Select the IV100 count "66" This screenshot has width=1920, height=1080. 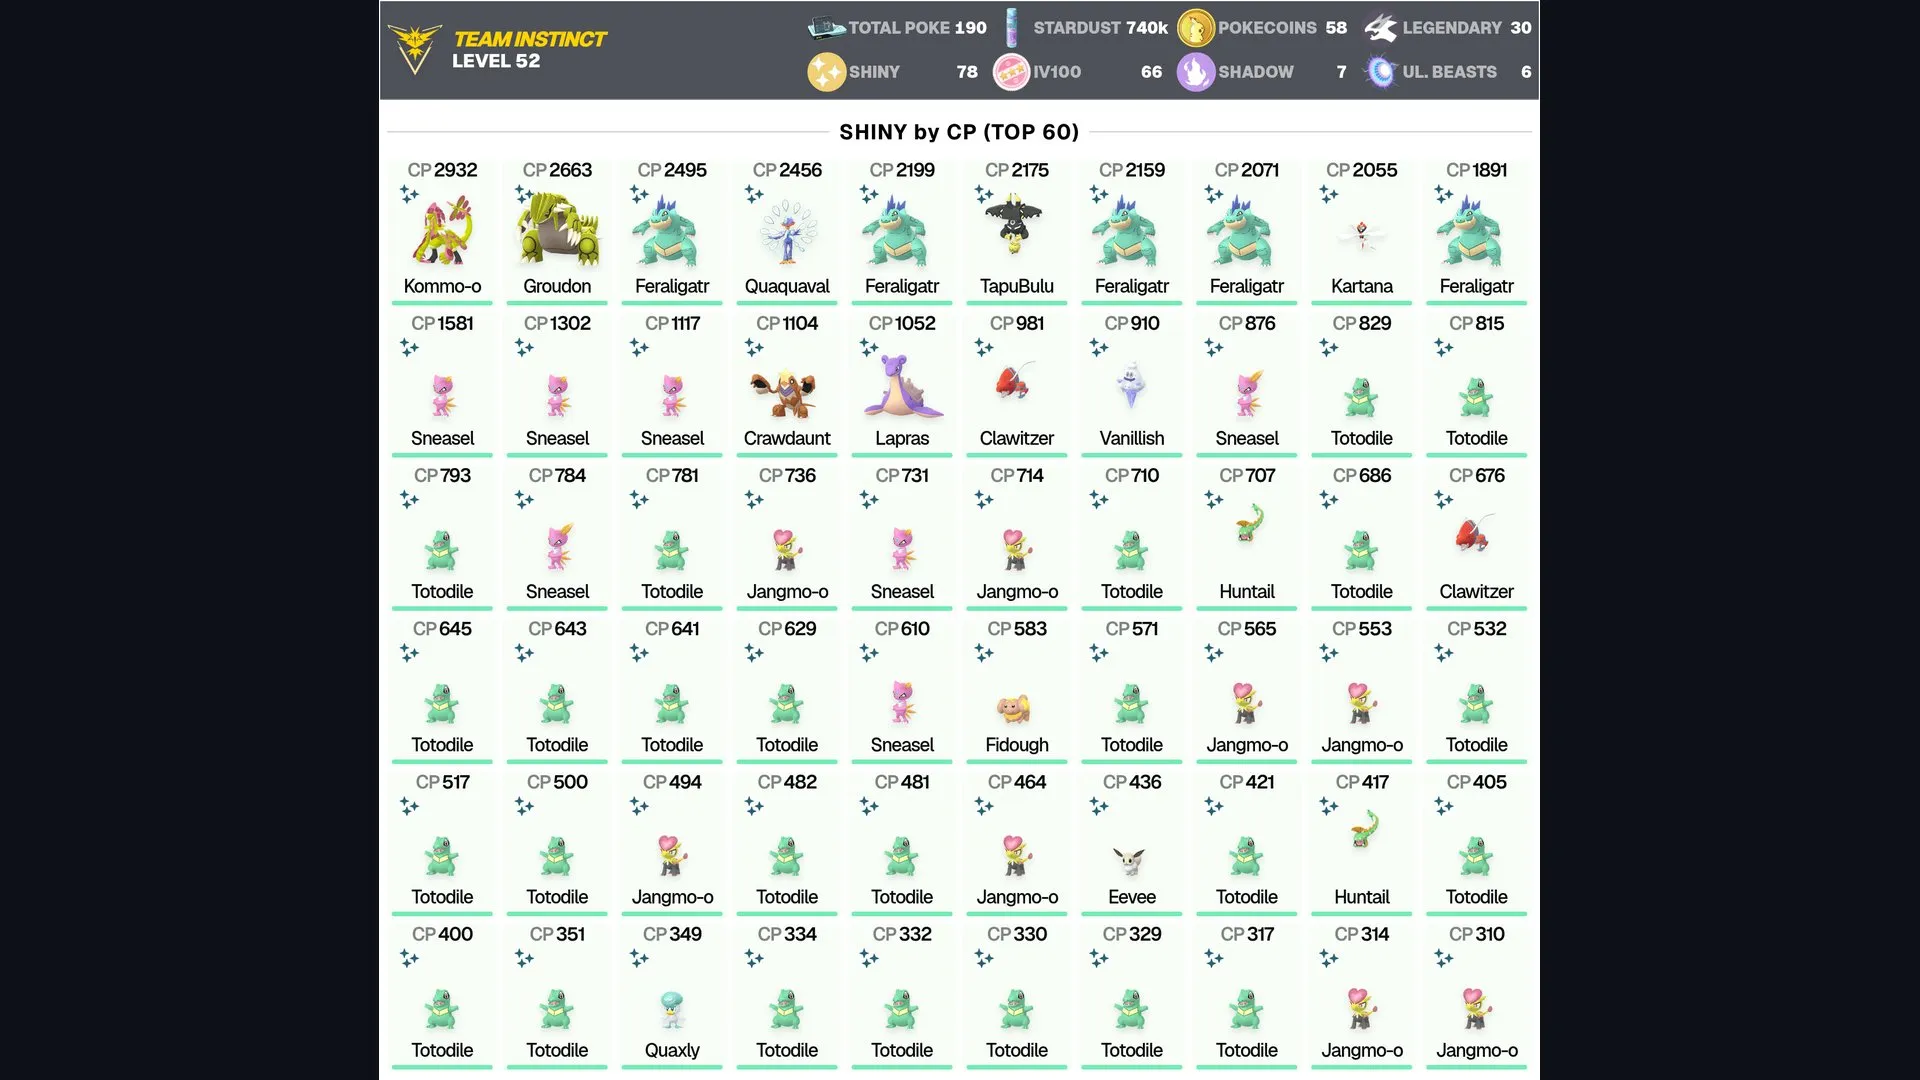[1152, 72]
